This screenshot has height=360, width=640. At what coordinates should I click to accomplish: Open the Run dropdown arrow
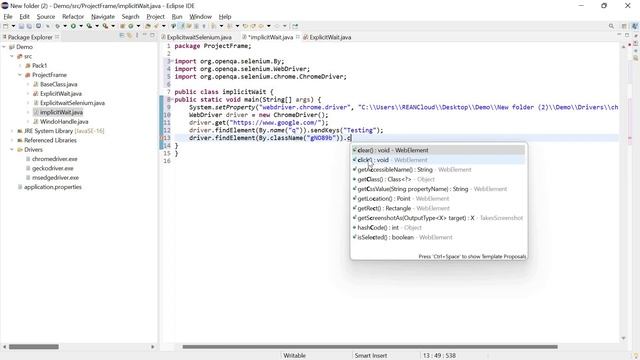point(81,26)
